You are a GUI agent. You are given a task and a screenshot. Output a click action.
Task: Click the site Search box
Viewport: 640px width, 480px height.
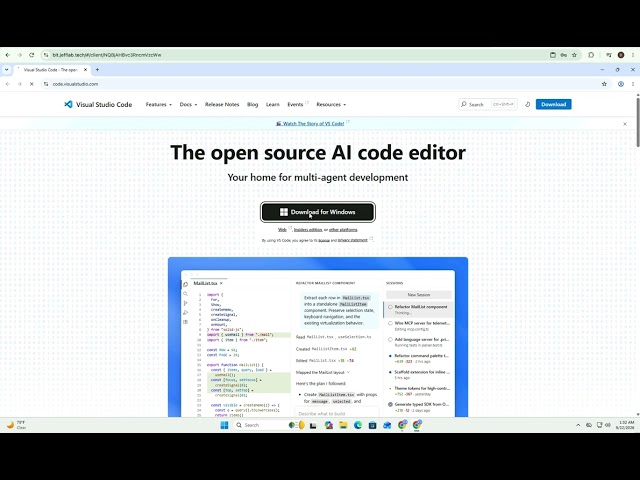click(488, 104)
